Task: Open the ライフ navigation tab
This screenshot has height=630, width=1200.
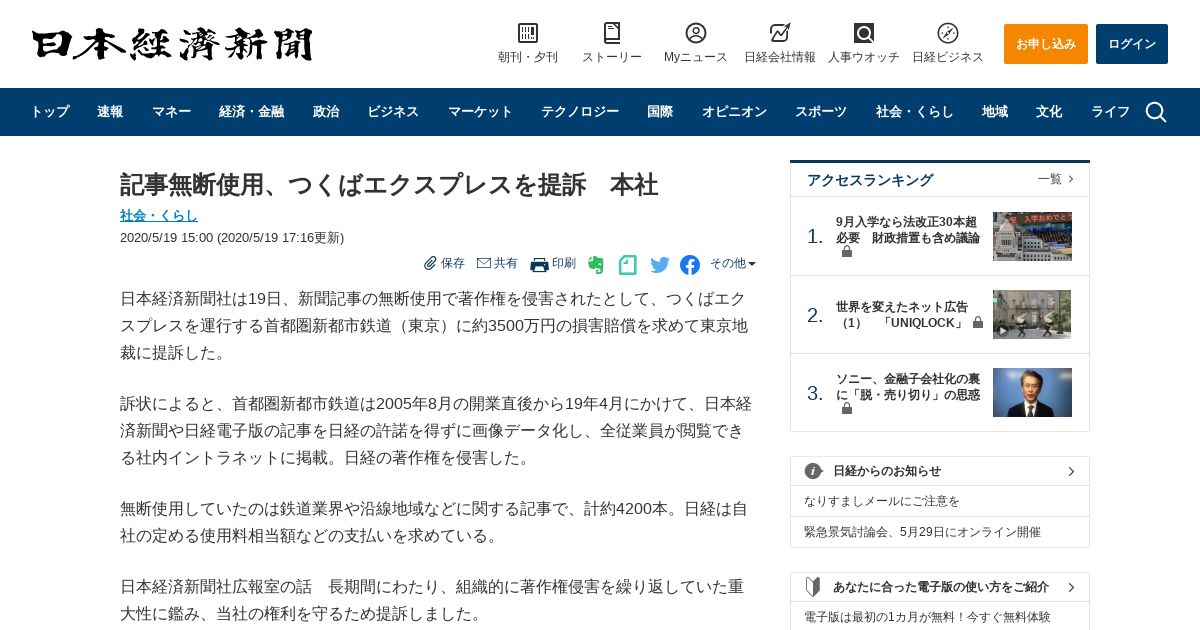Action: pos(1110,112)
